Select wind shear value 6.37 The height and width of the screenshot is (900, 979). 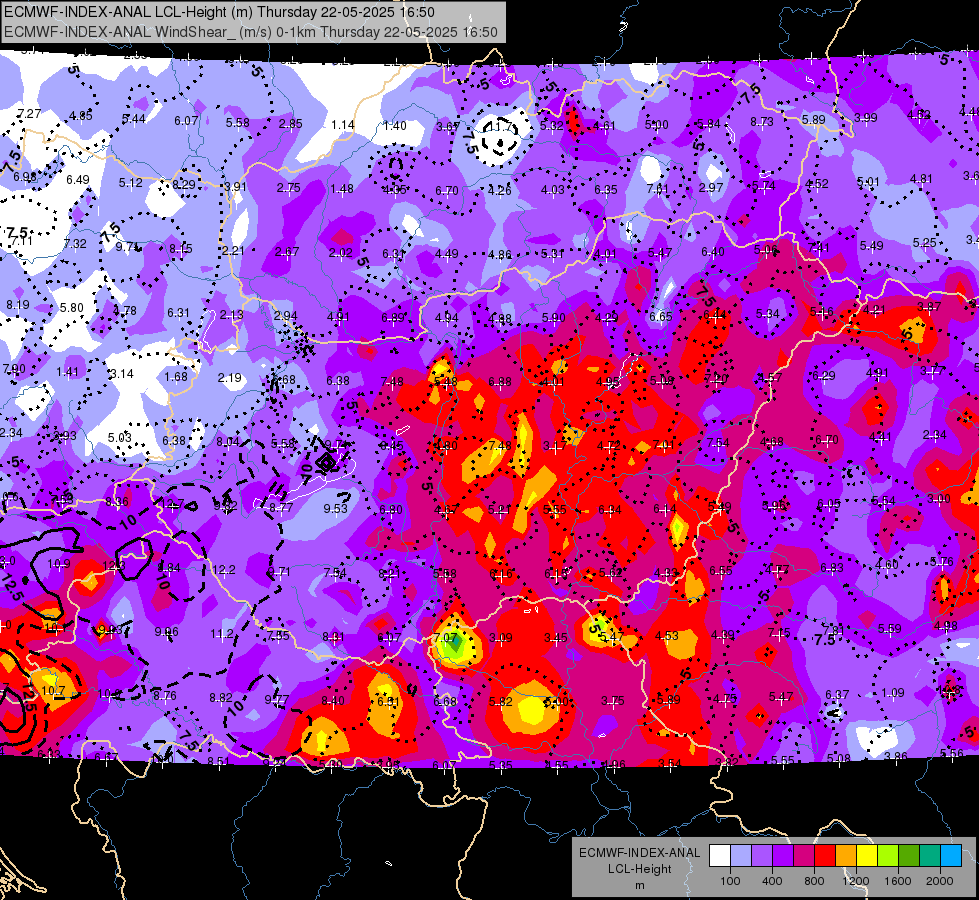pyautogui.click(x=837, y=695)
